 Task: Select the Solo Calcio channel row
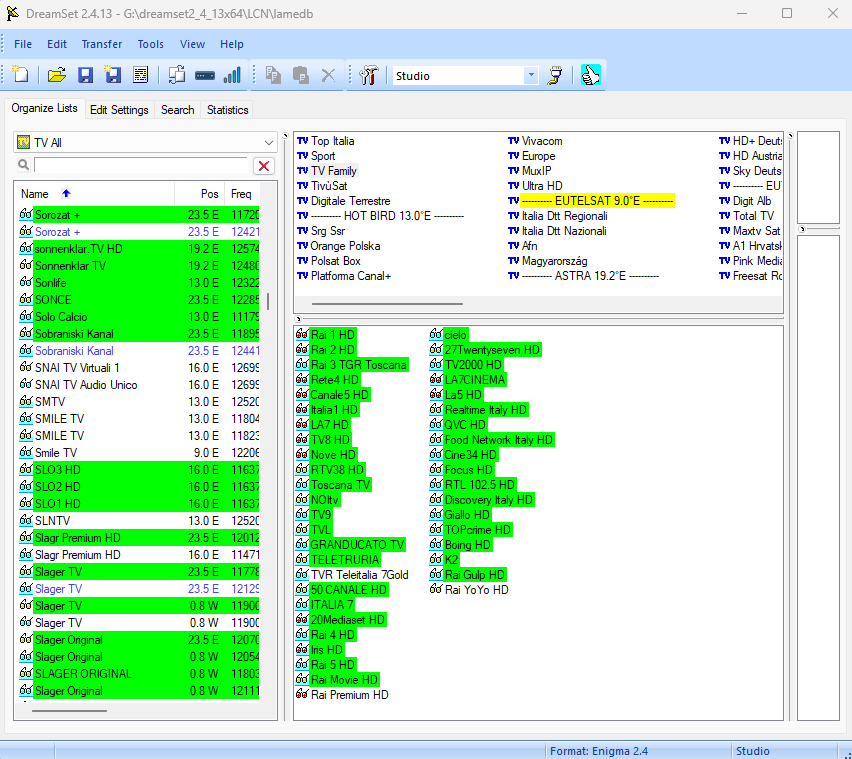[x=139, y=317]
